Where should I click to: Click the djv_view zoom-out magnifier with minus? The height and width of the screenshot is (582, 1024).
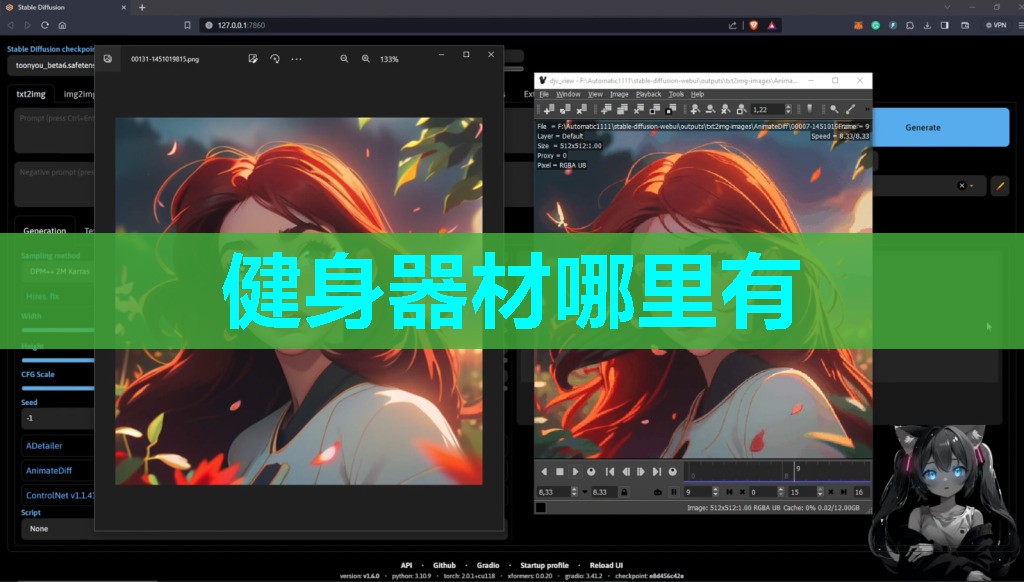(711, 109)
